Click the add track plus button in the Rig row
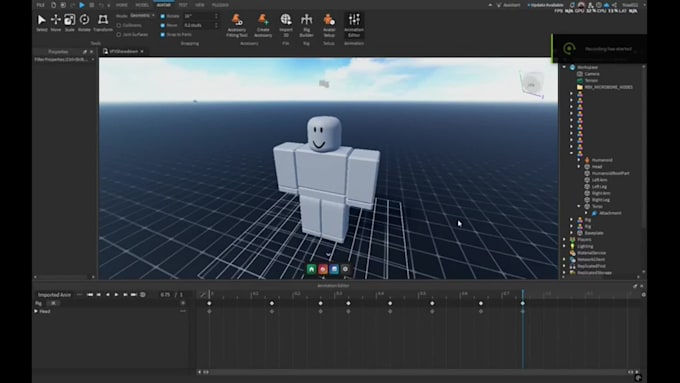The image size is (680, 383). point(183,303)
